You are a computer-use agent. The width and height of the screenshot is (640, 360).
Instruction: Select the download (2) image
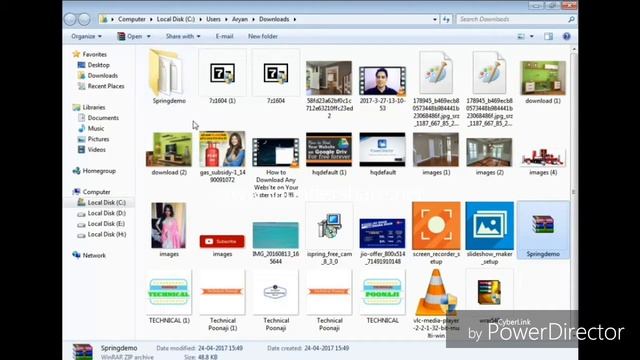coord(169,150)
